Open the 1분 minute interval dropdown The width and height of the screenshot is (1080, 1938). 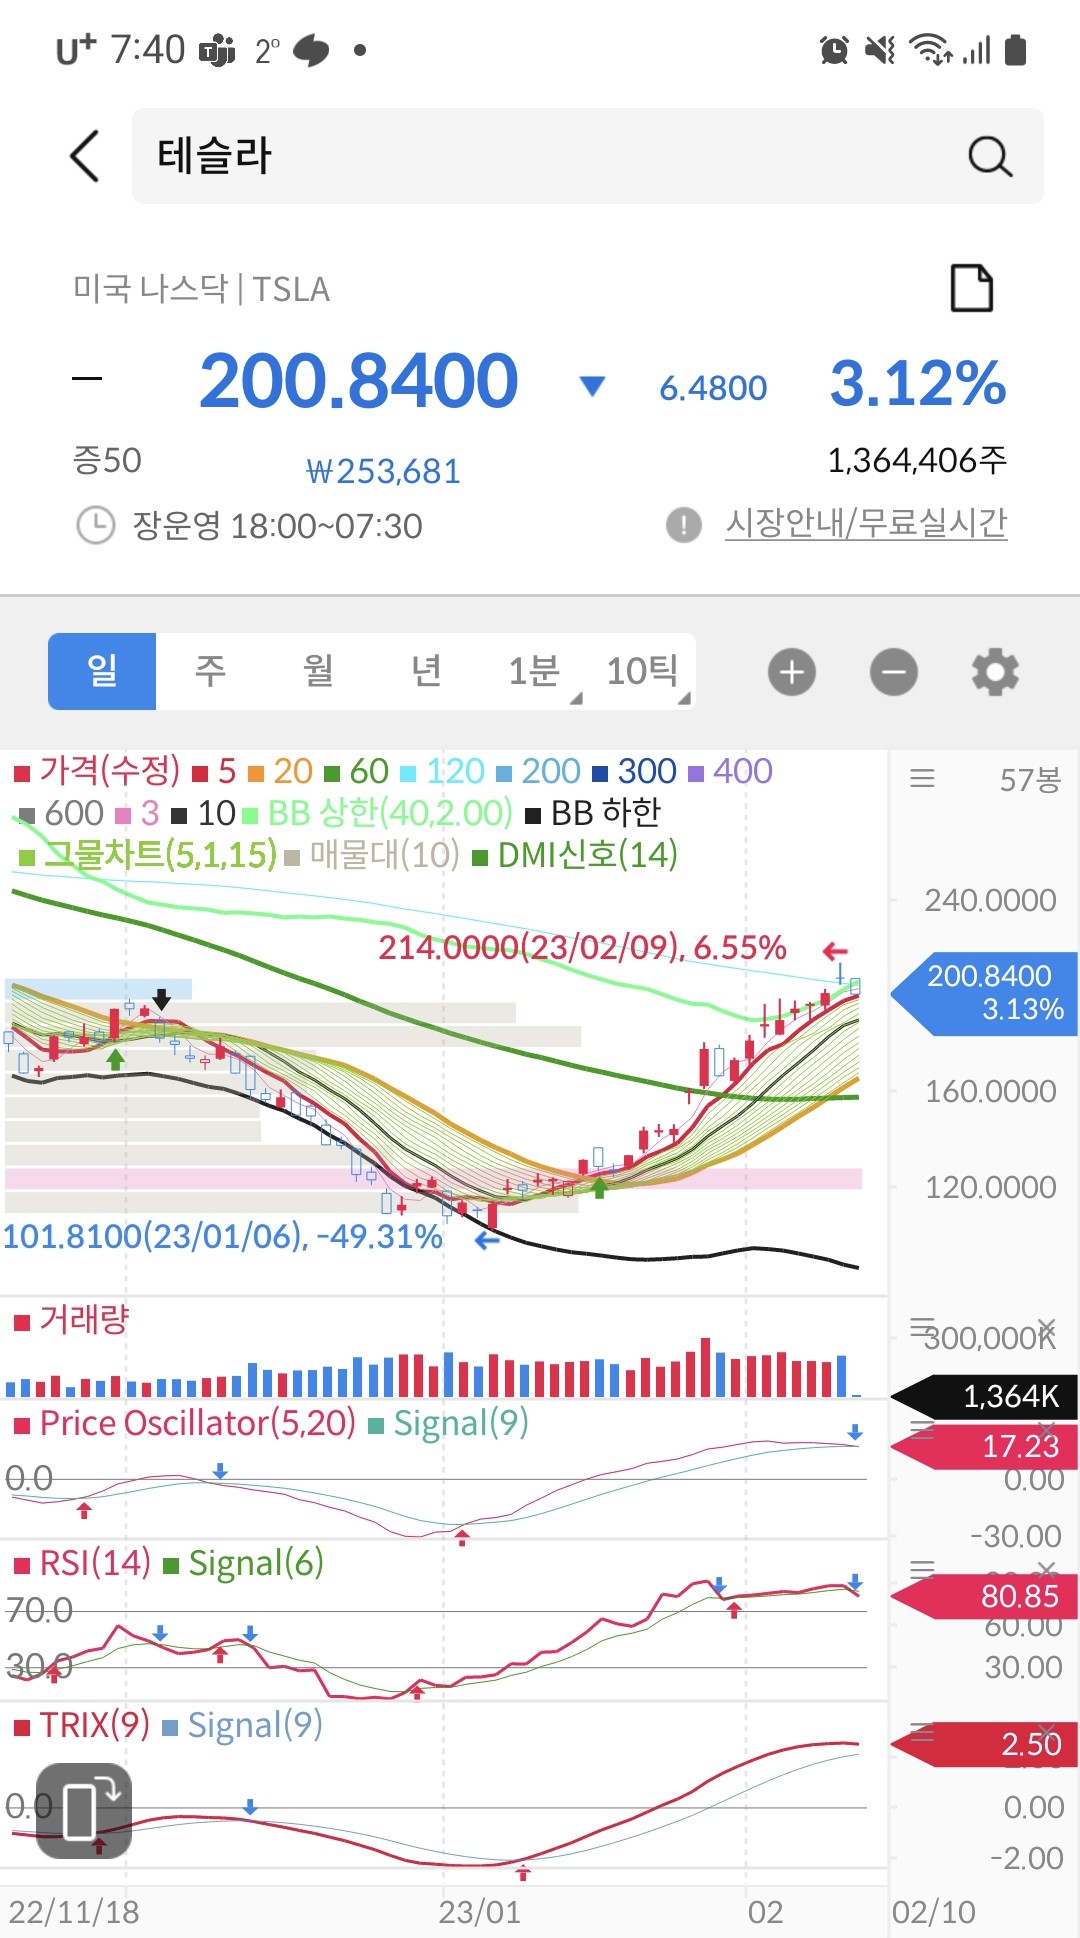click(534, 671)
